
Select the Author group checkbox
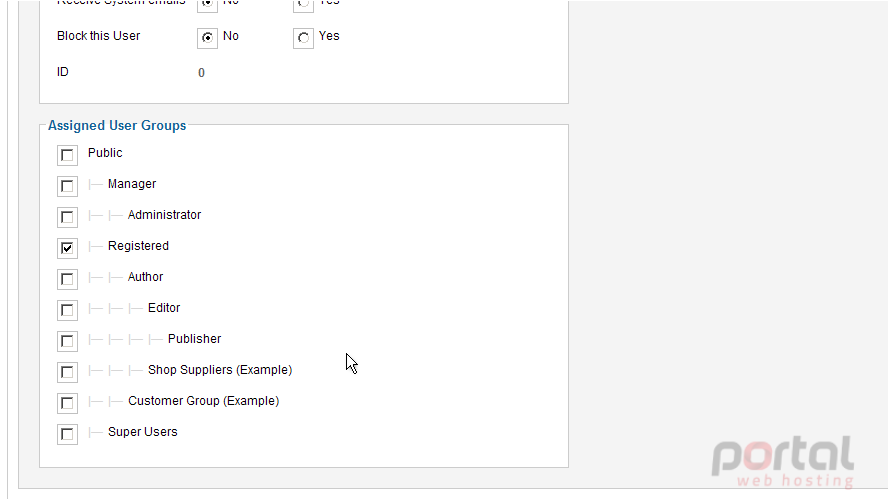click(x=67, y=279)
